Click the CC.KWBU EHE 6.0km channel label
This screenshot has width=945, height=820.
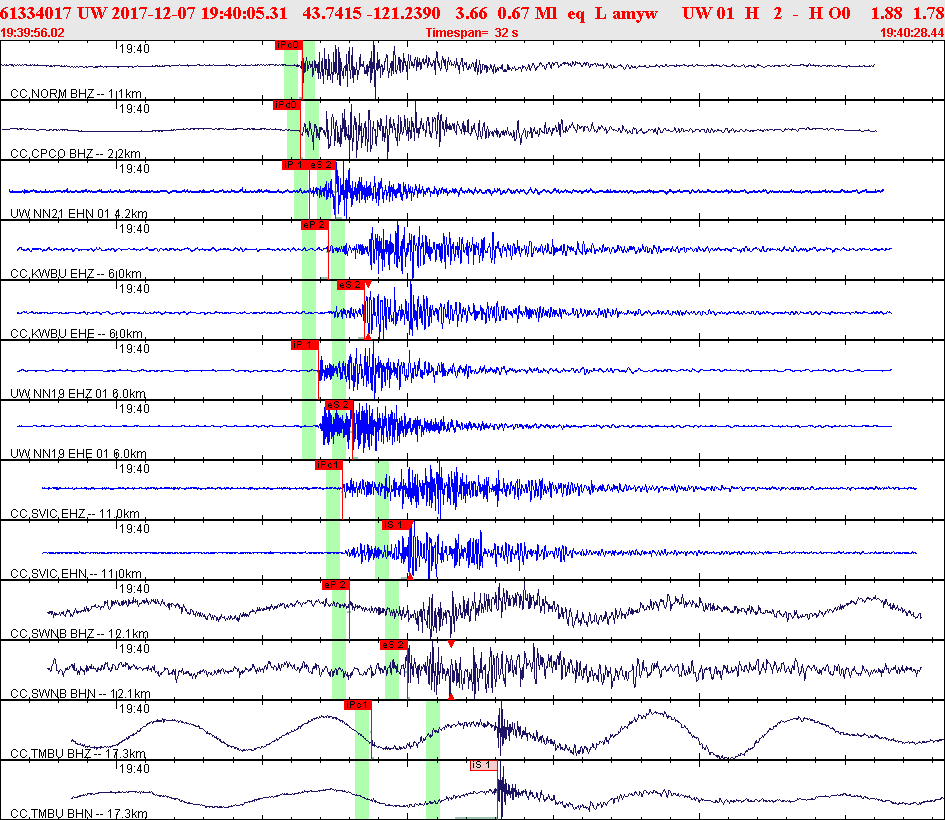click(x=77, y=333)
